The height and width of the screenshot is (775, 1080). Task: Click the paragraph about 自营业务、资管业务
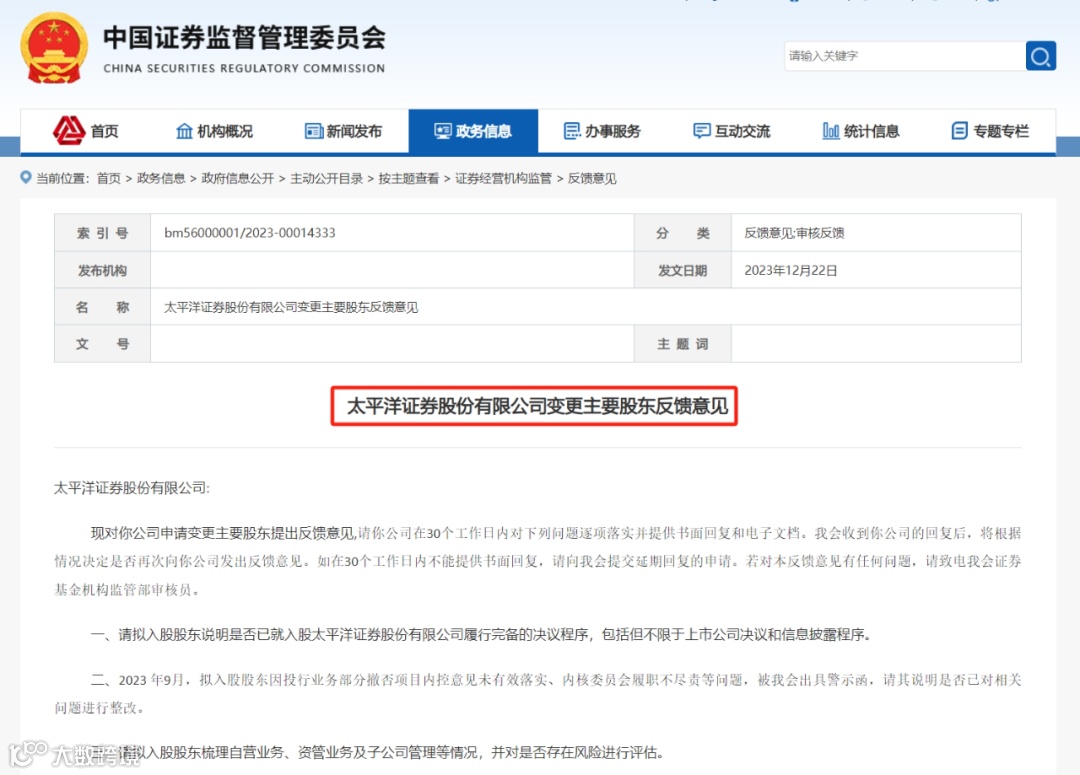[379, 752]
